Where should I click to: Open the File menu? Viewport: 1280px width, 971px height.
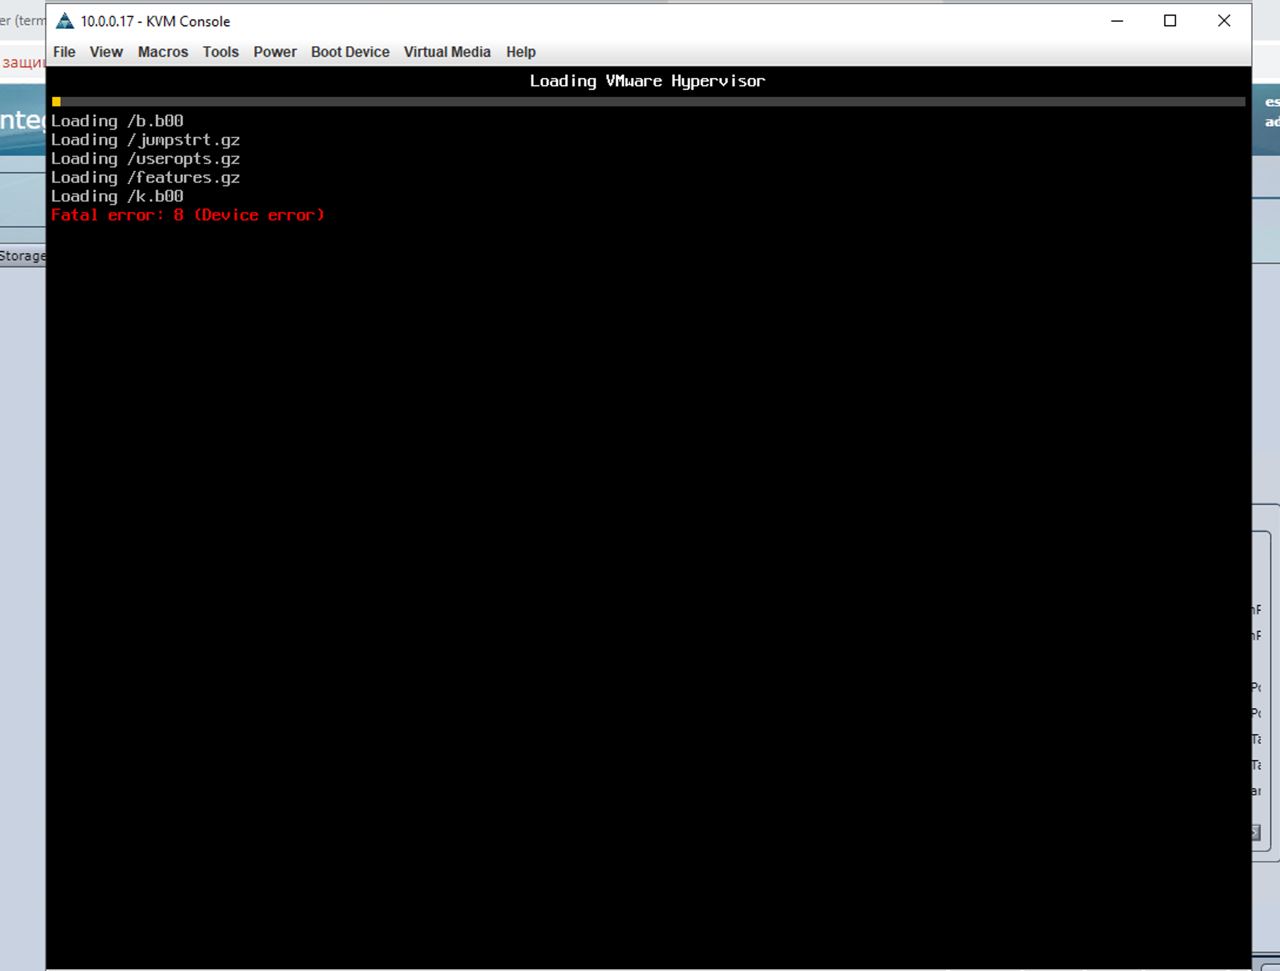coord(64,52)
